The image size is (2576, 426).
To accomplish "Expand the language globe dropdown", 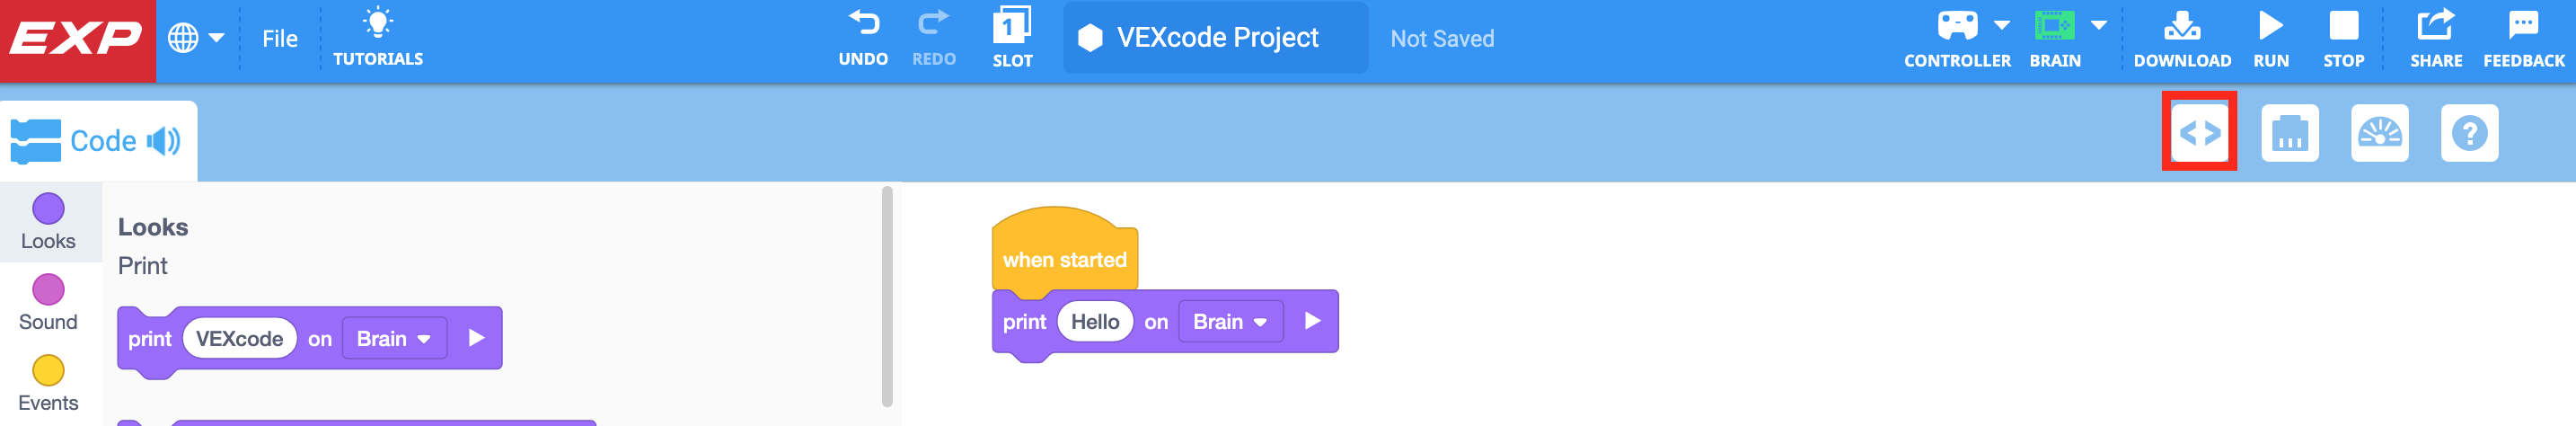I will [196, 38].
